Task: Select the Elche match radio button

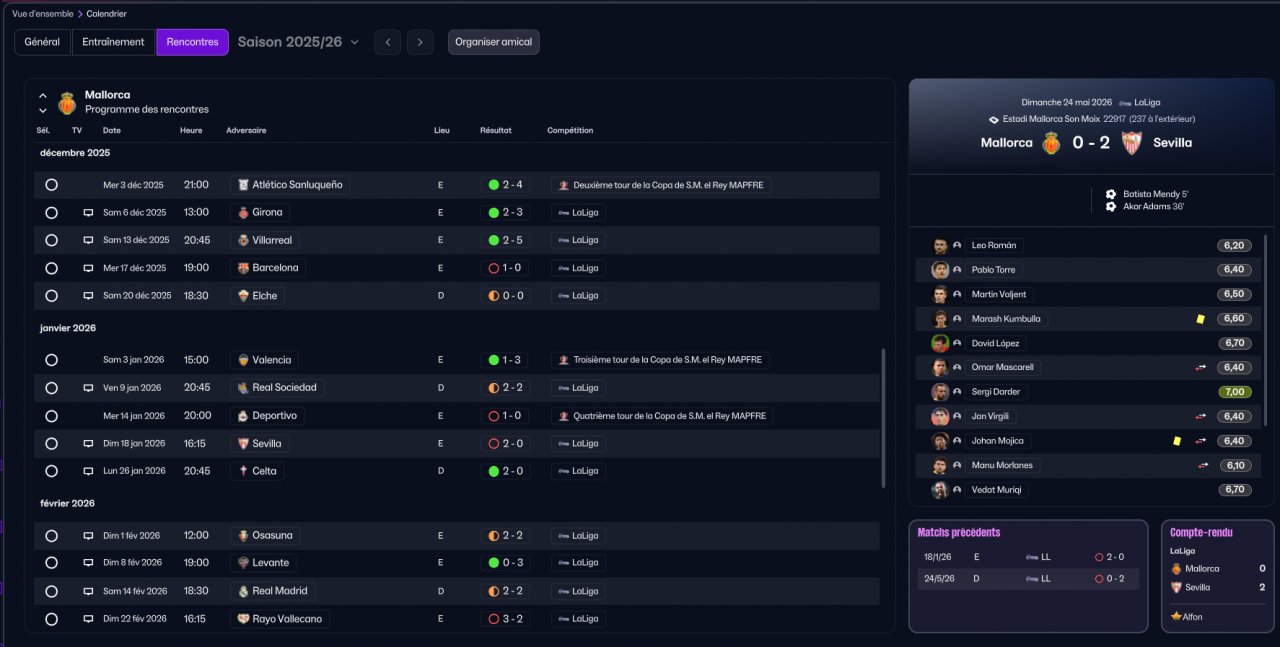Action: coord(51,296)
